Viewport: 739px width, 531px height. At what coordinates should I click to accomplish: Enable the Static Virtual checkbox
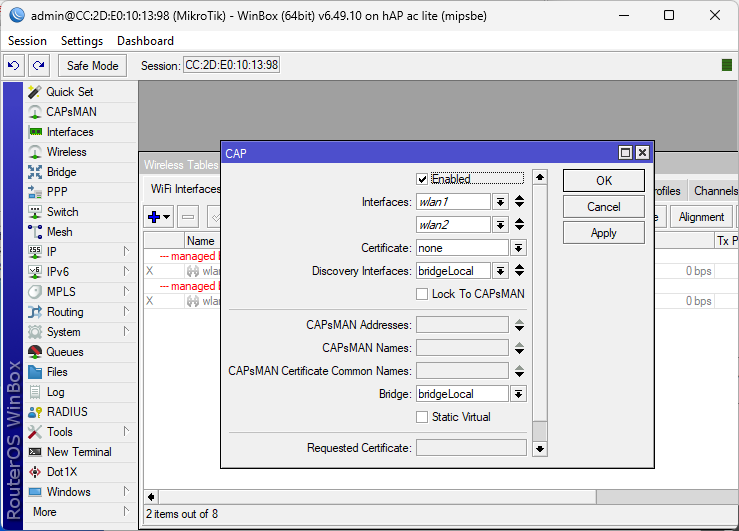point(422,417)
